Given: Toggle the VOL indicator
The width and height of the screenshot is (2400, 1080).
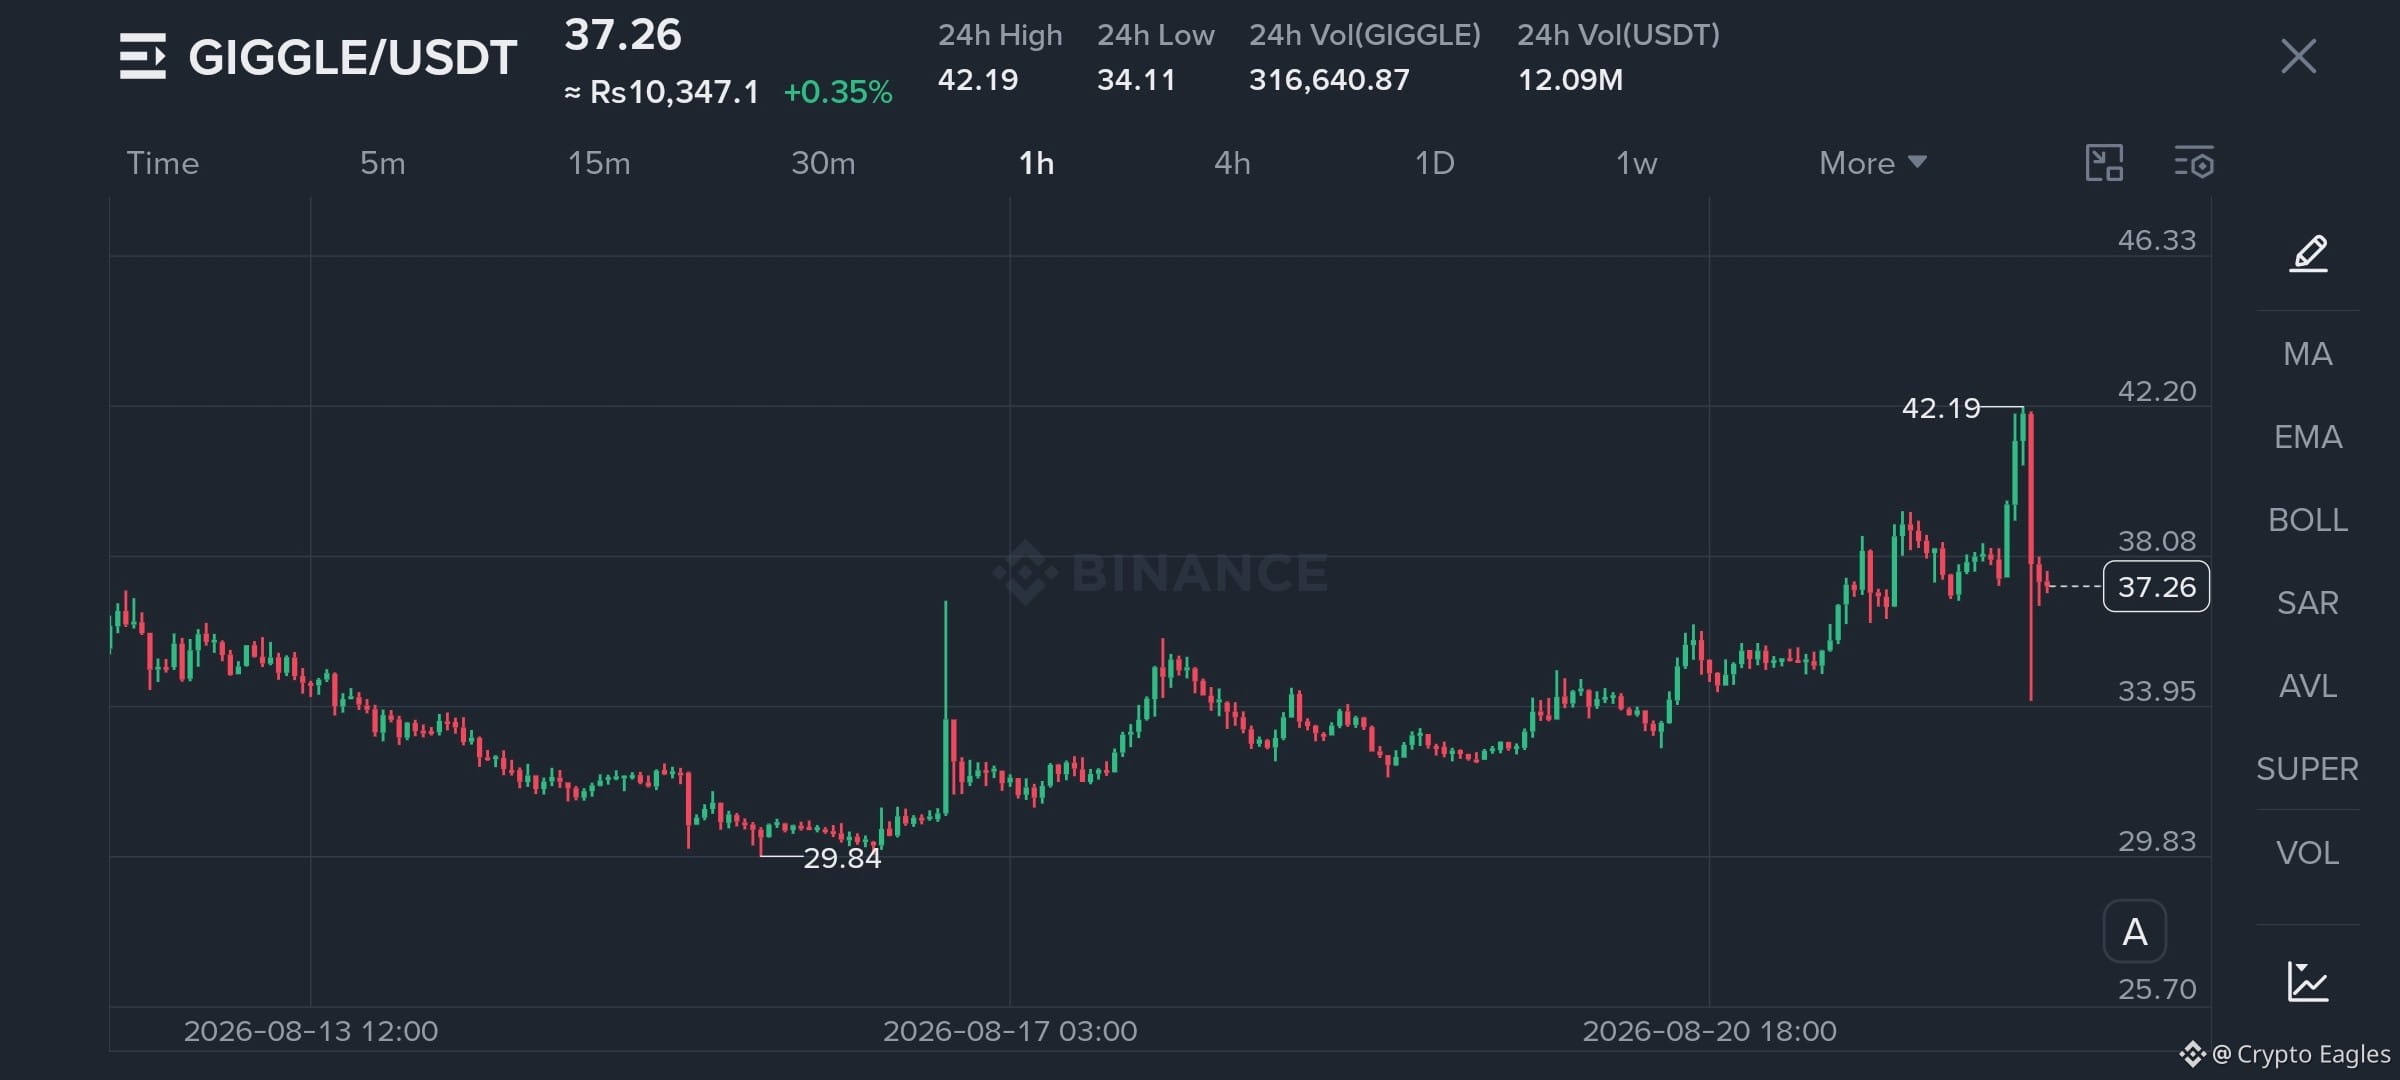Looking at the screenshot, I should [2308, 853].
